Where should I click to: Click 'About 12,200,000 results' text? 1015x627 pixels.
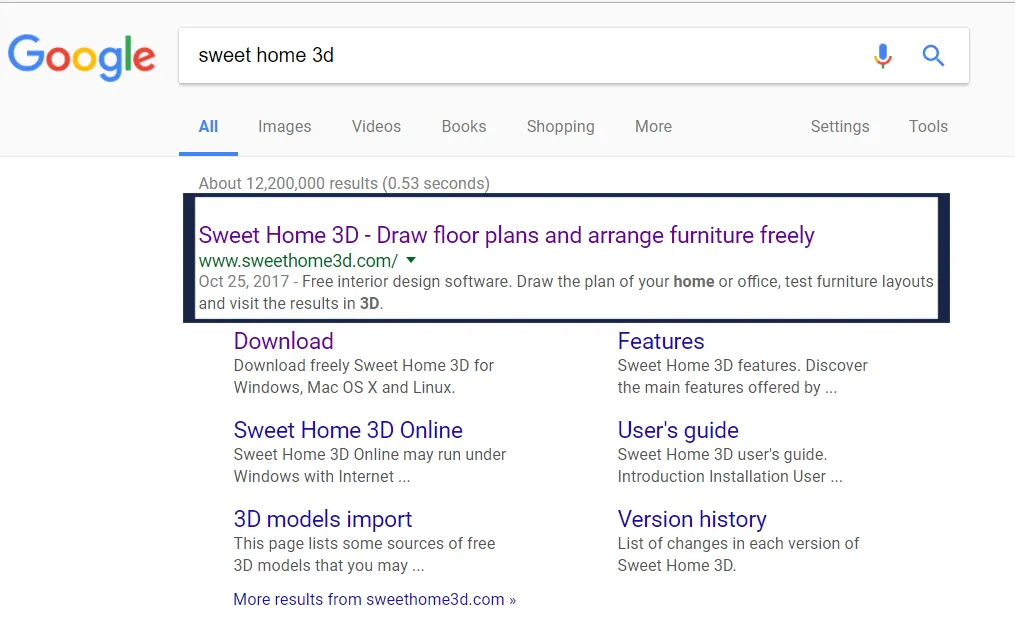[x=287, y=183]
